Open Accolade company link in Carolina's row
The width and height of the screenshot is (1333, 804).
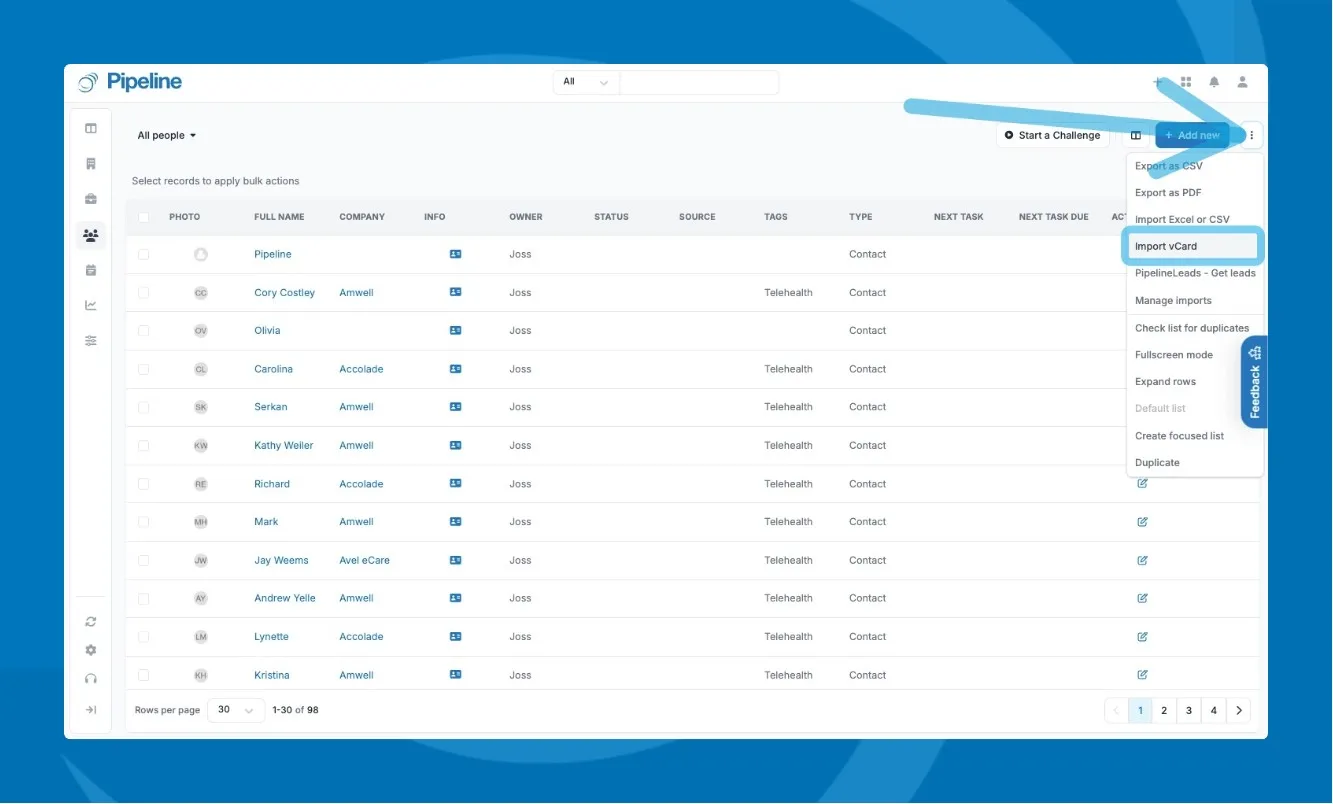(361, 369)
